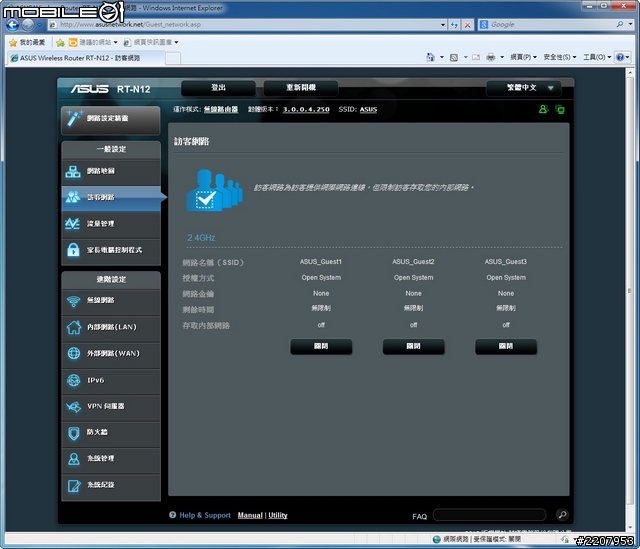Screen dimensions: 640x549
Task: Click button under ASUS_Guest3 column
Action: [x=506, y=347]
